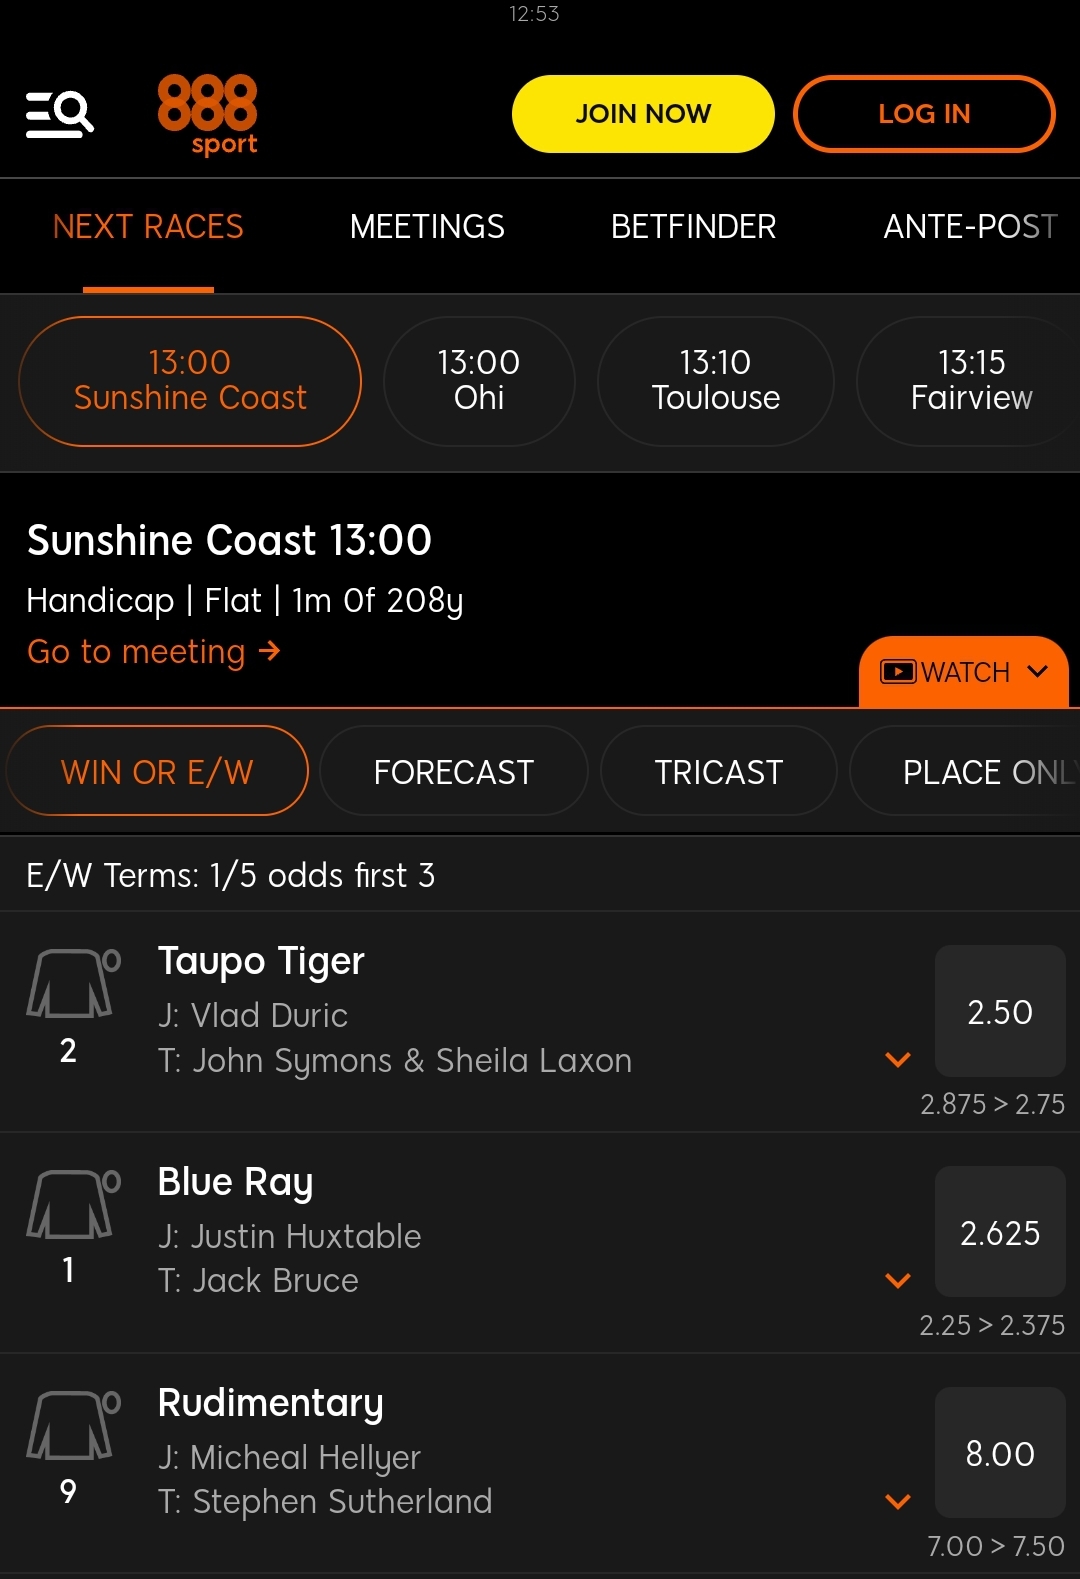Image resolution: width=1080 pixels, height=1579 pixels.
Task: Expand Taupo Tiger's details chevron
Action: (897, 1060)
